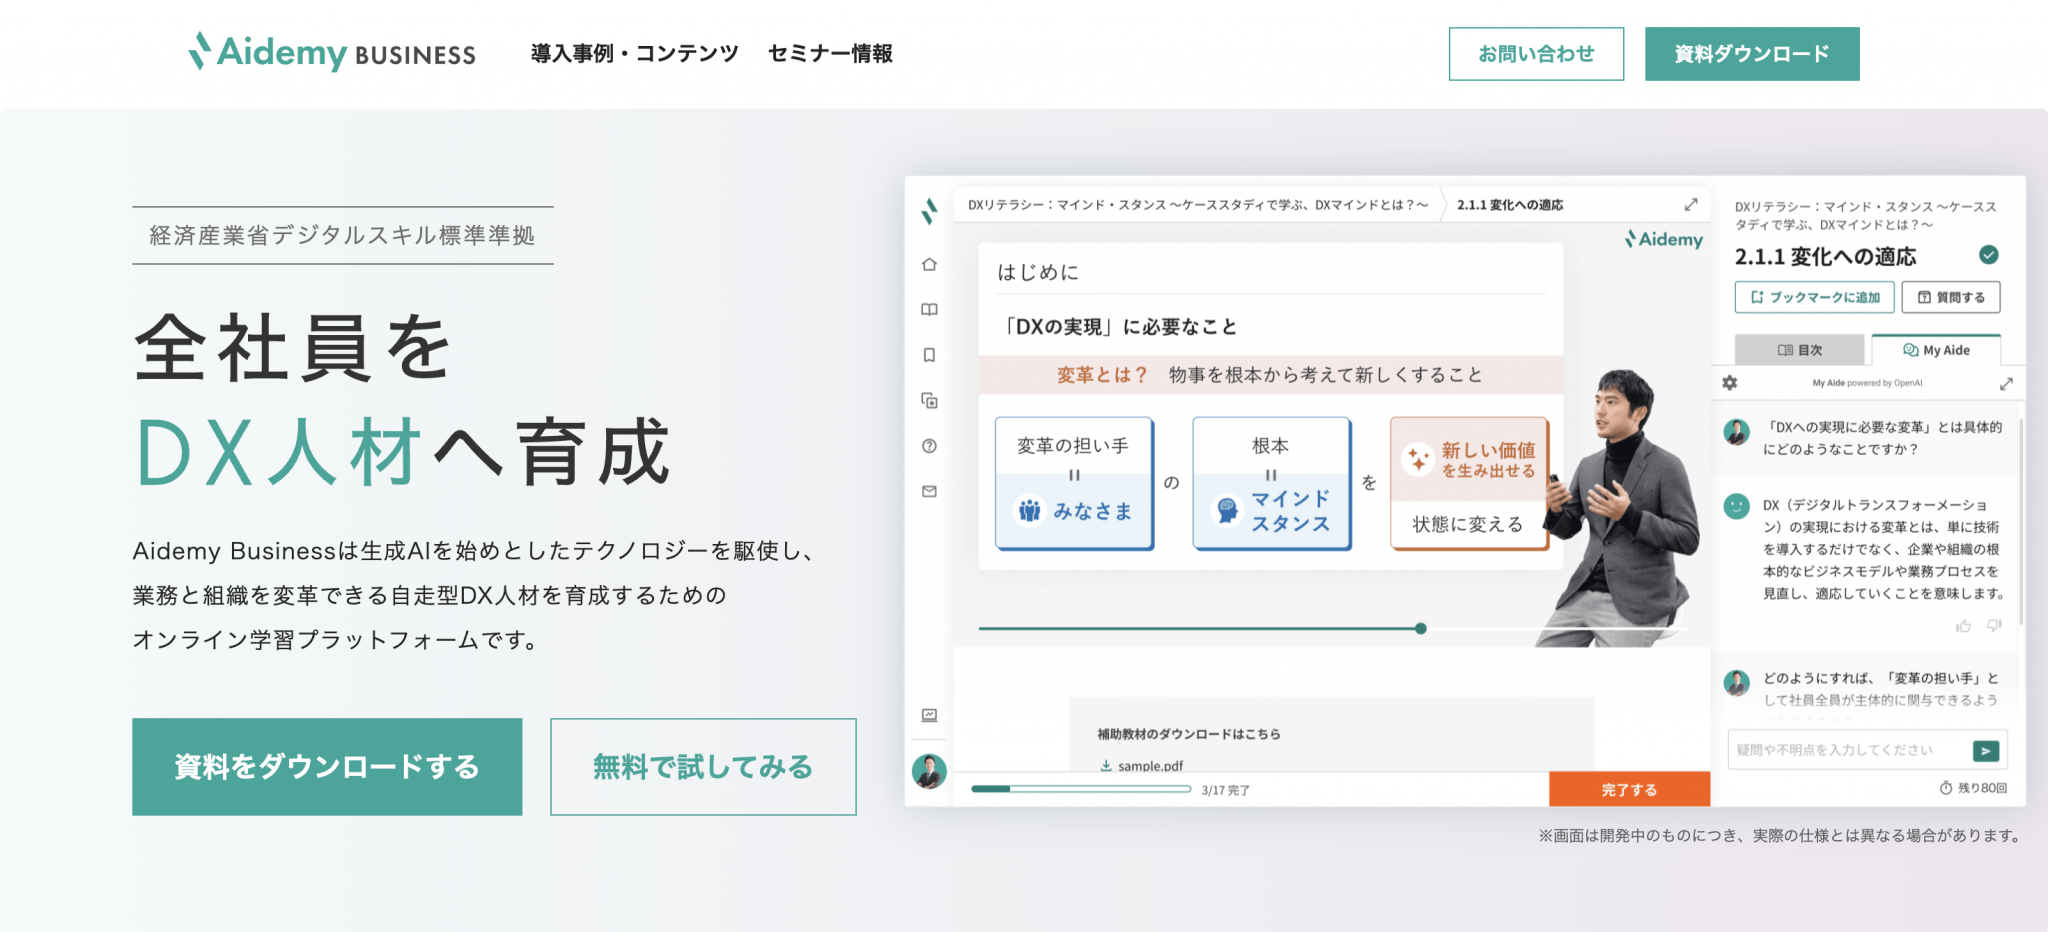Open the analytics chart icon near the sidebar bottom

click(928, 714)
